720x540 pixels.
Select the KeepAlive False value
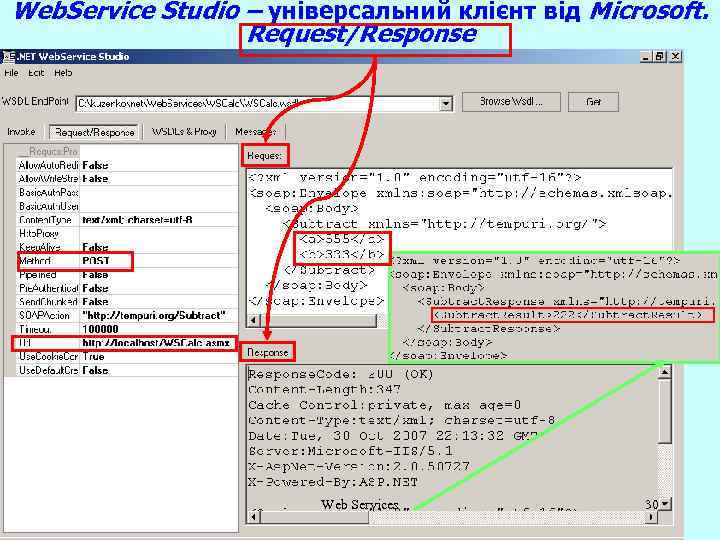(x=96, y=247)
